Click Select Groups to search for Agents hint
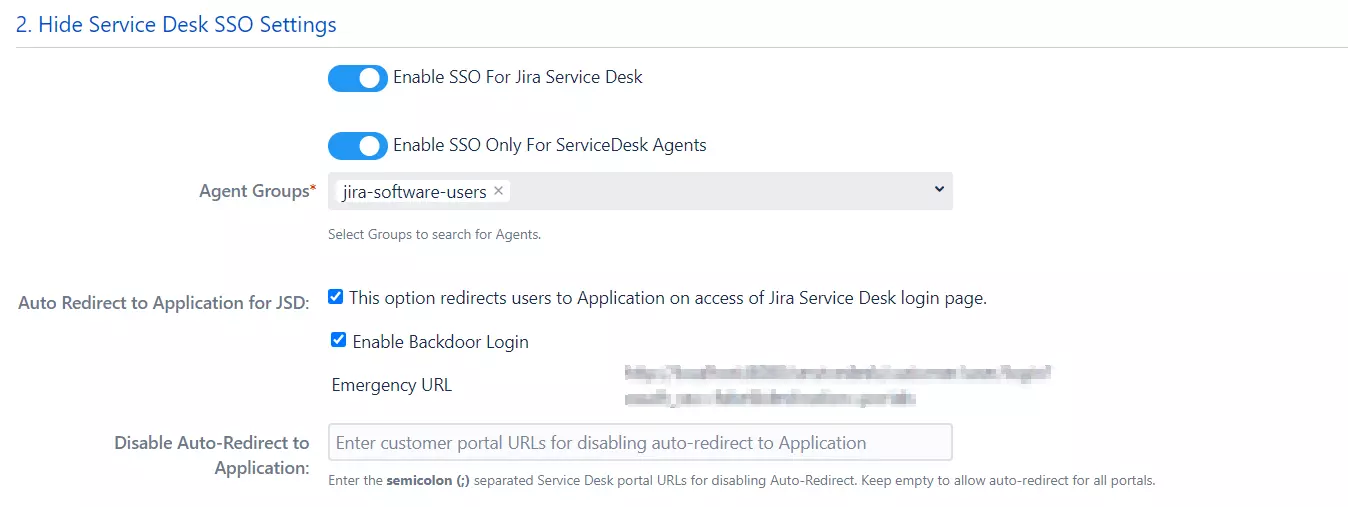This screenshot has height=507, width=1348. pos(434,235)
